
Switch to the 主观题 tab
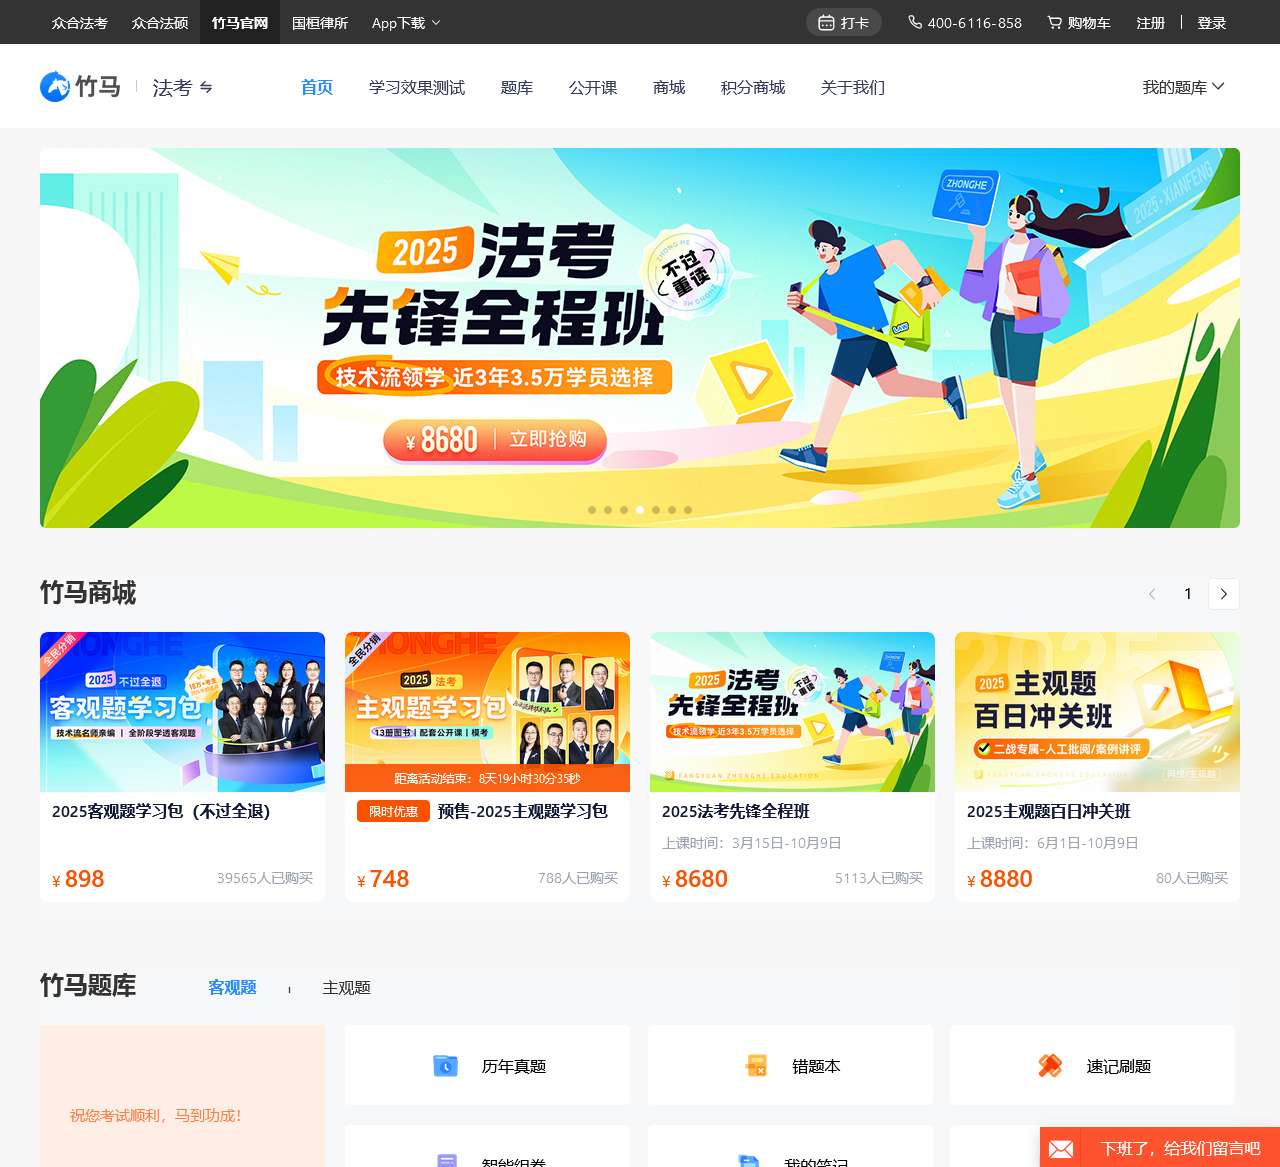click(x=347, y=987)
